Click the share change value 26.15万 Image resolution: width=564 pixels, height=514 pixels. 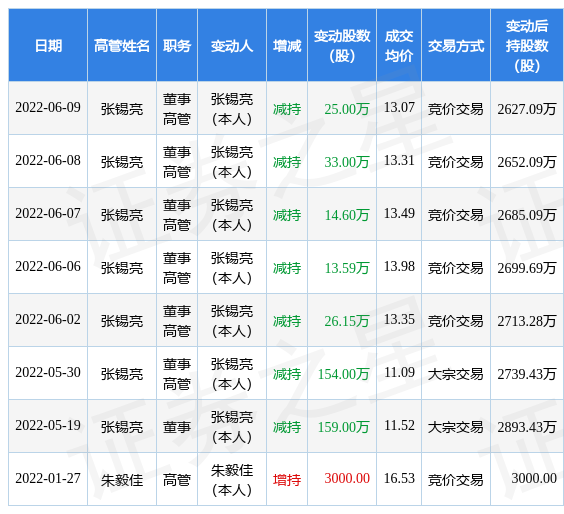pyautogui.click(x=347, y=321)
